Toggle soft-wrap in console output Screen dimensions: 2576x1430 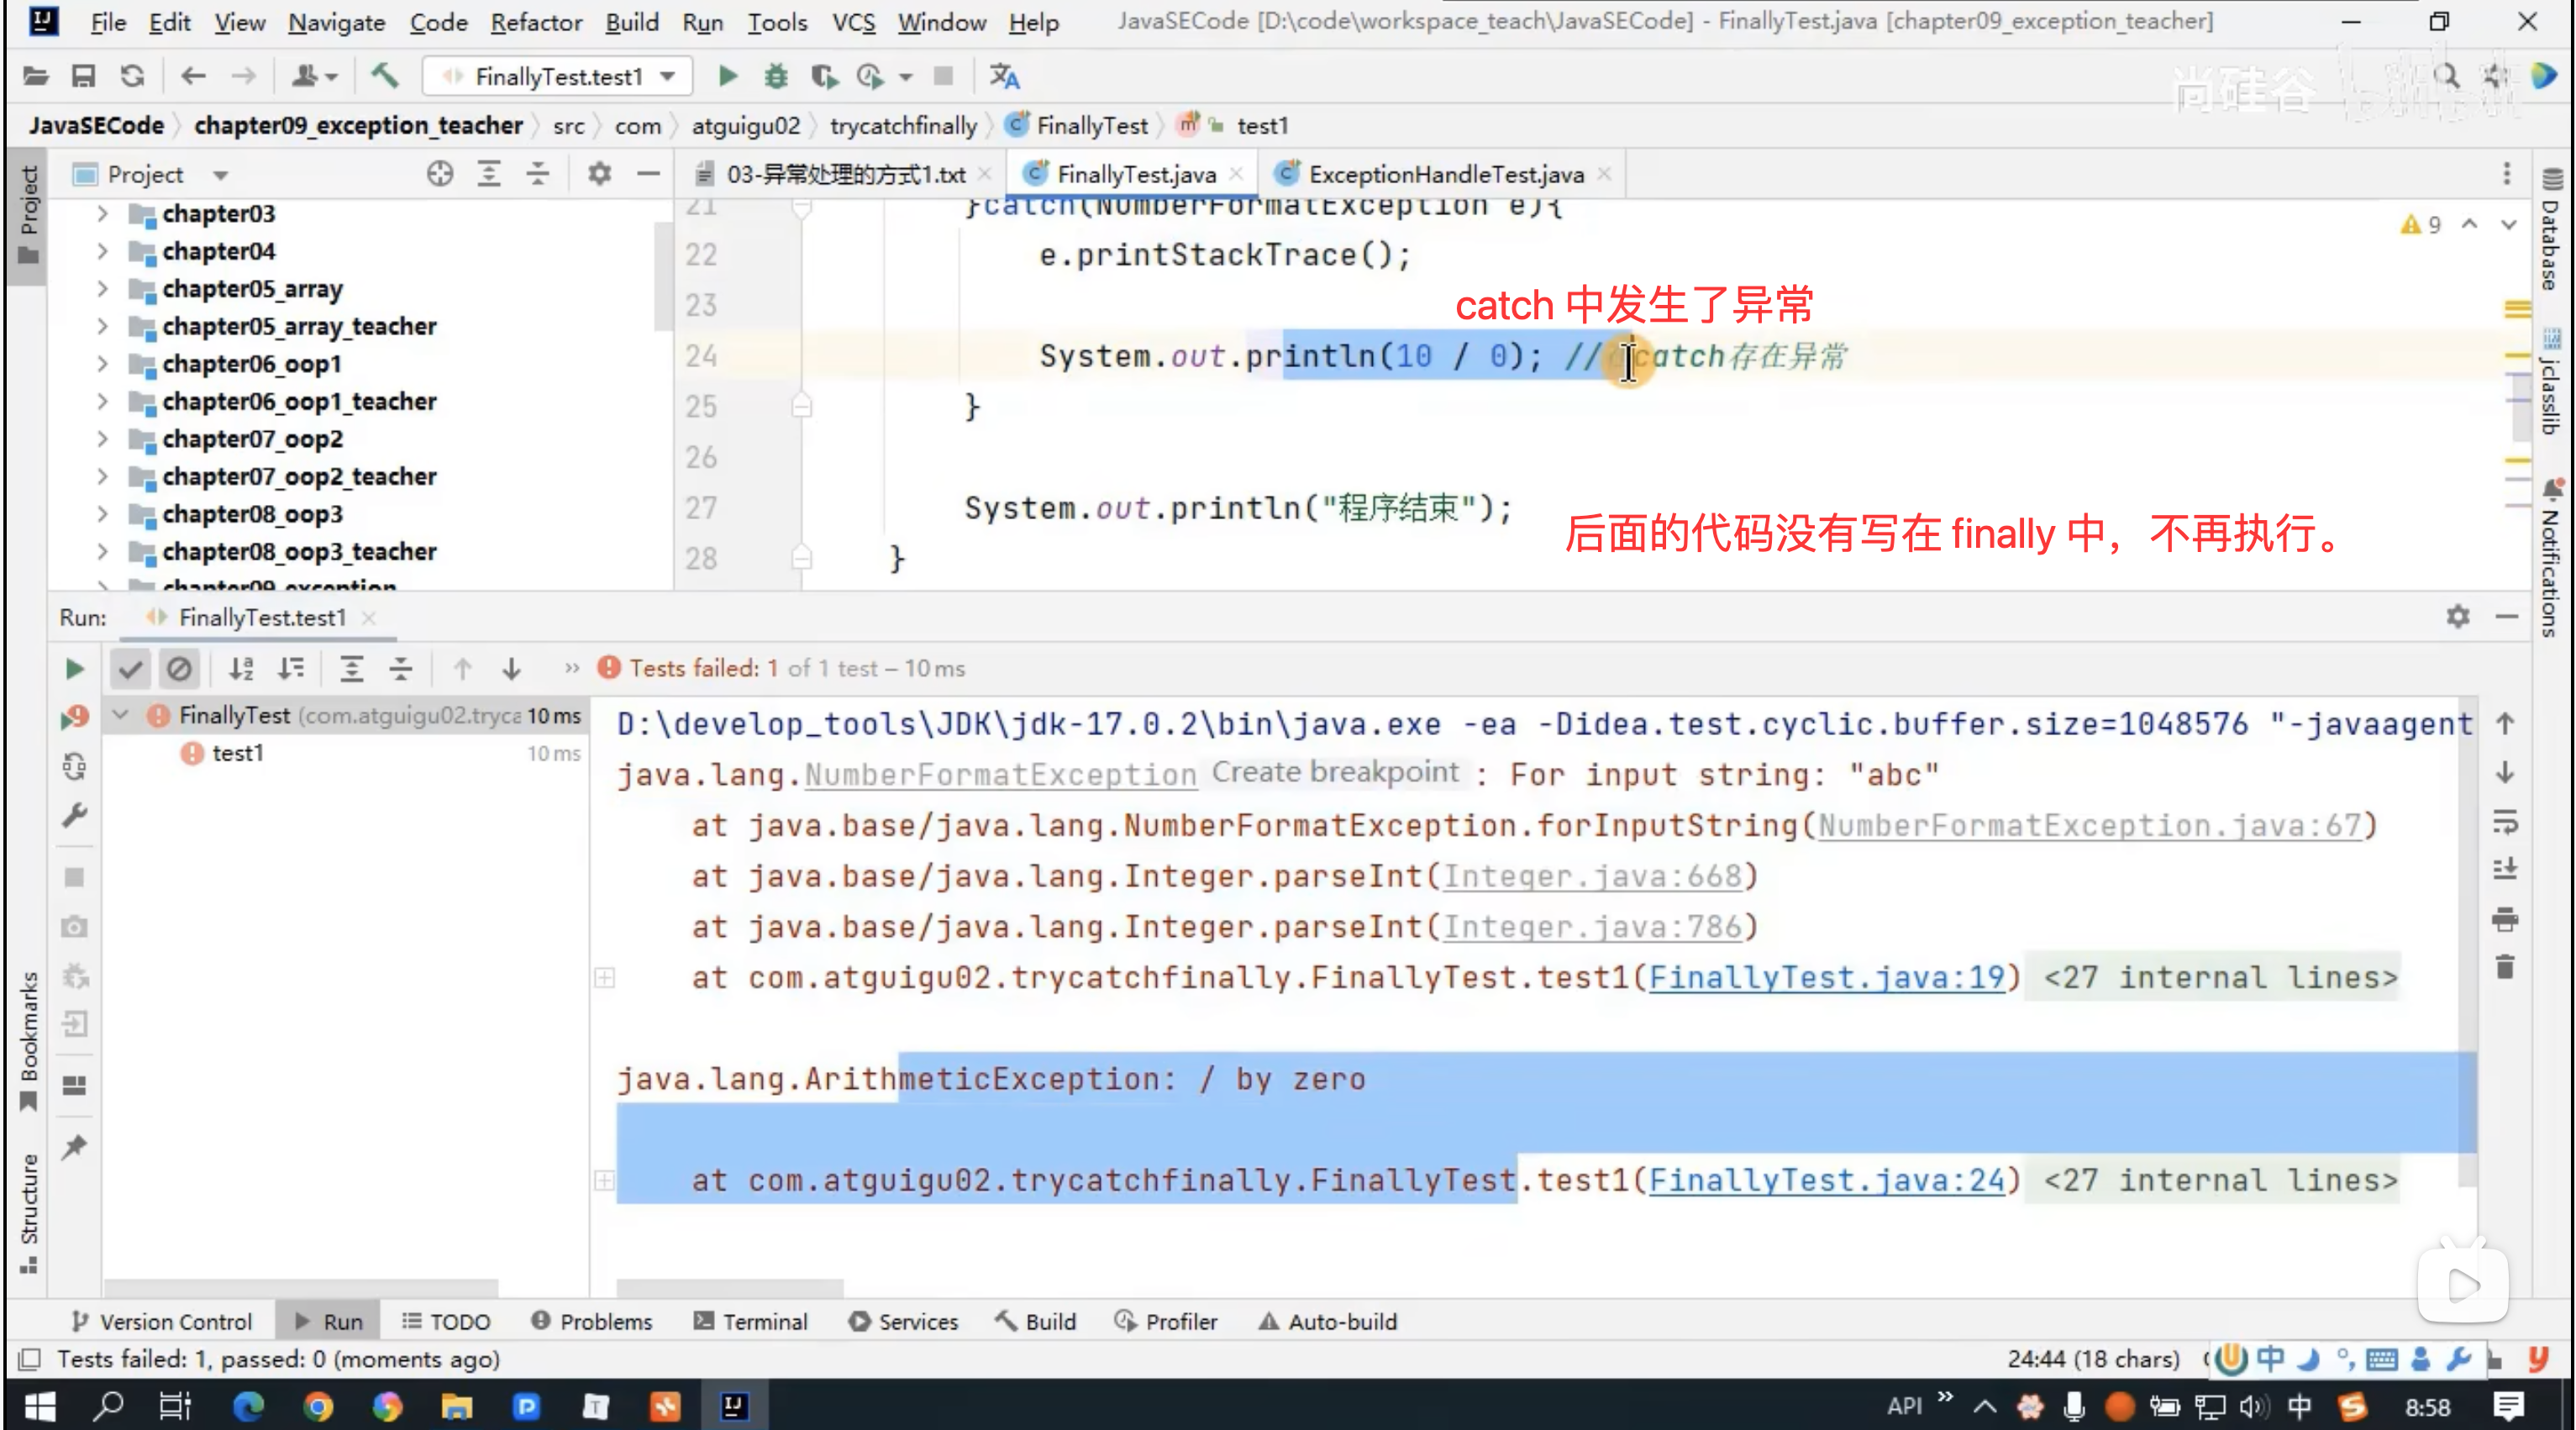pyautogui.click(x=2504, y=822)
